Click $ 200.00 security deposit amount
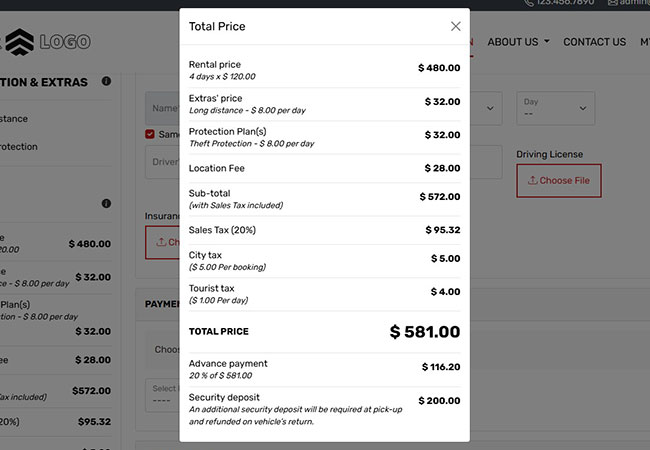 coord(439,401)
